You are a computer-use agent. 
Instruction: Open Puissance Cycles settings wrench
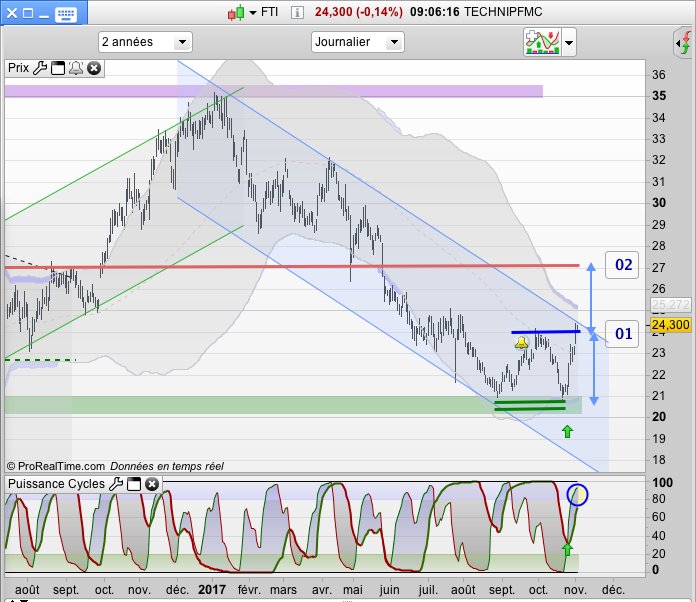tap(116, 484)
